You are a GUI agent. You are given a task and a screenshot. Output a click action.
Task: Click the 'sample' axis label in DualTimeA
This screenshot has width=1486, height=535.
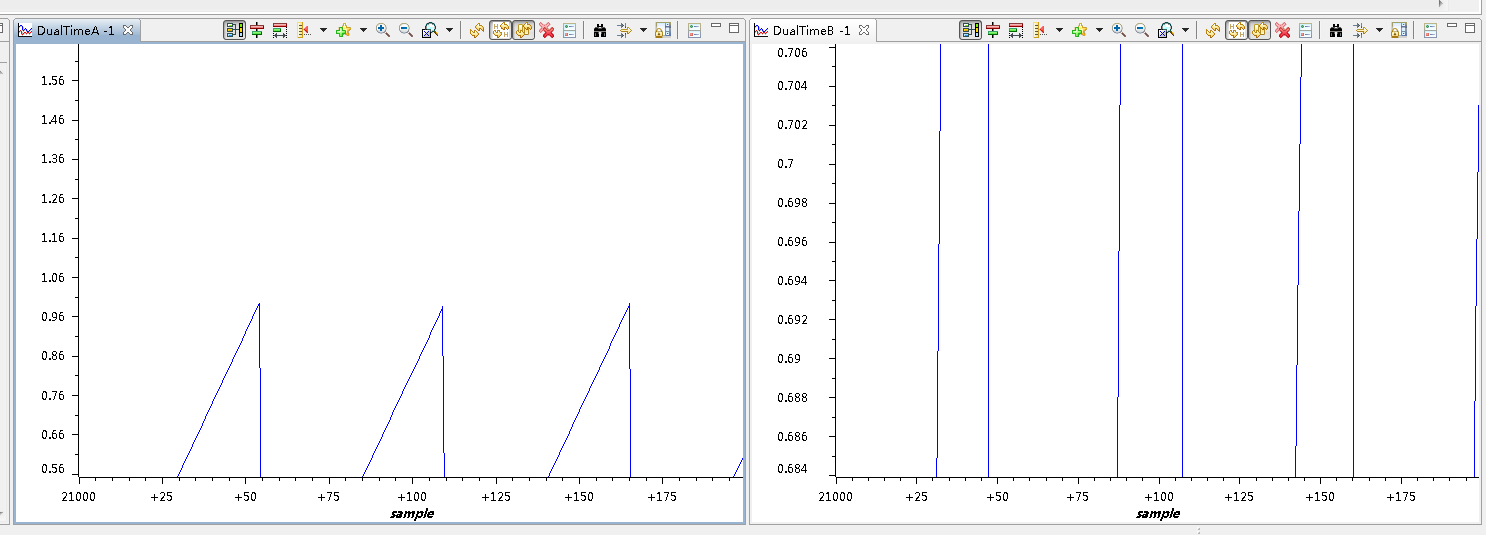tap(411, 513)
